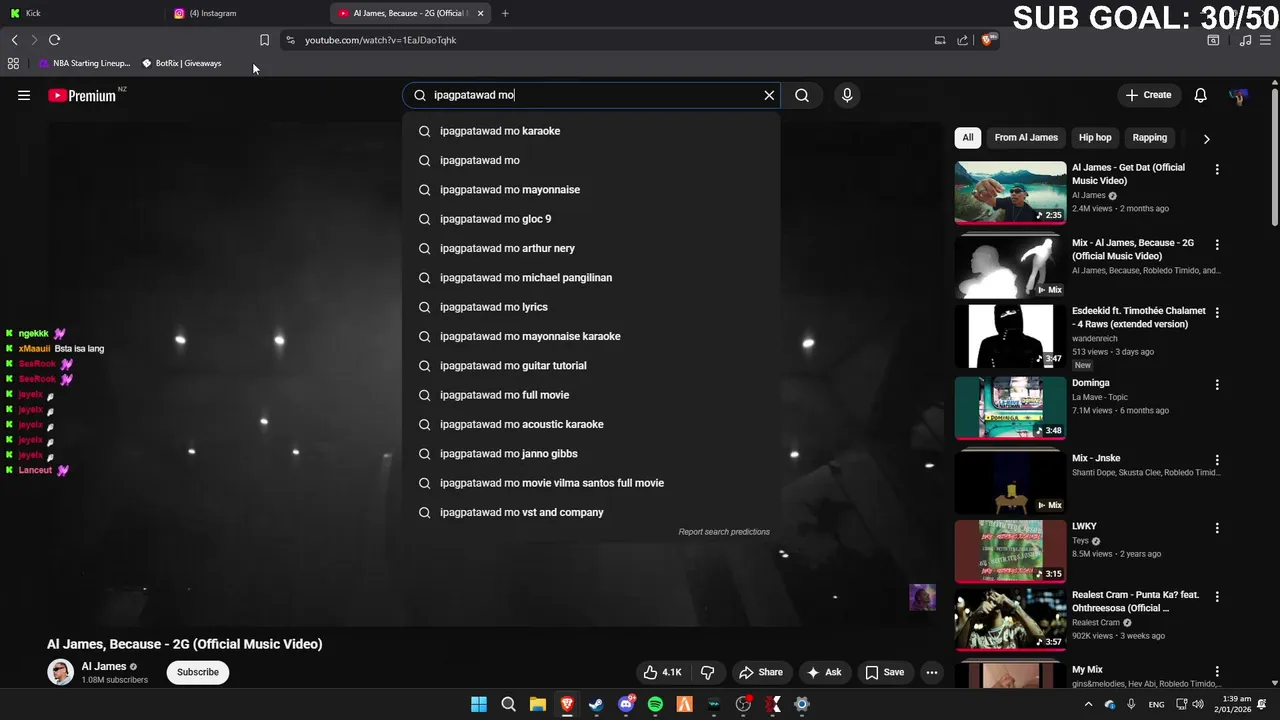Play the LWKY thumbnail
Viewport: 1280px width, 720px height.
point(1010,551)
